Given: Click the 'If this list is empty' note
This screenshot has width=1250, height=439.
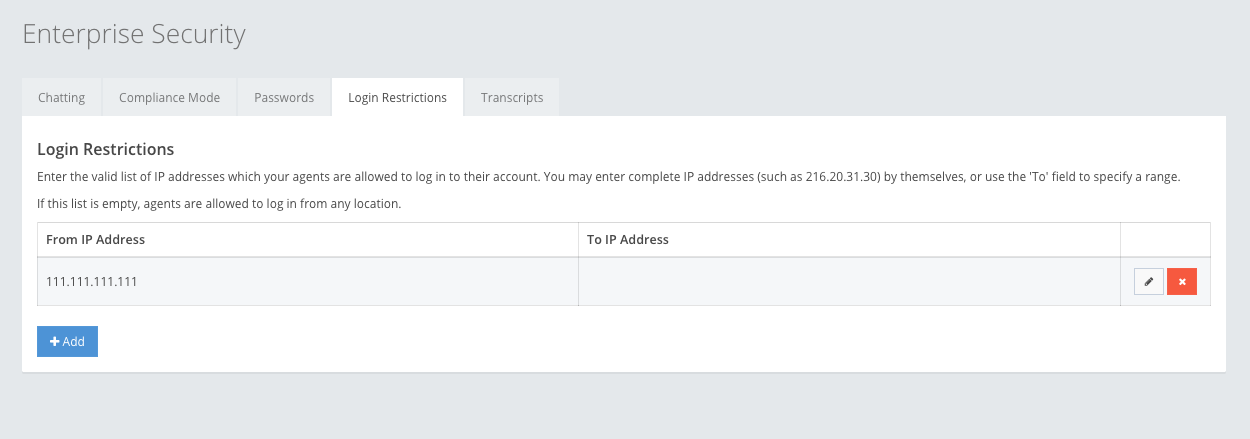Looking at the screenshot, I should coord(219,204).
